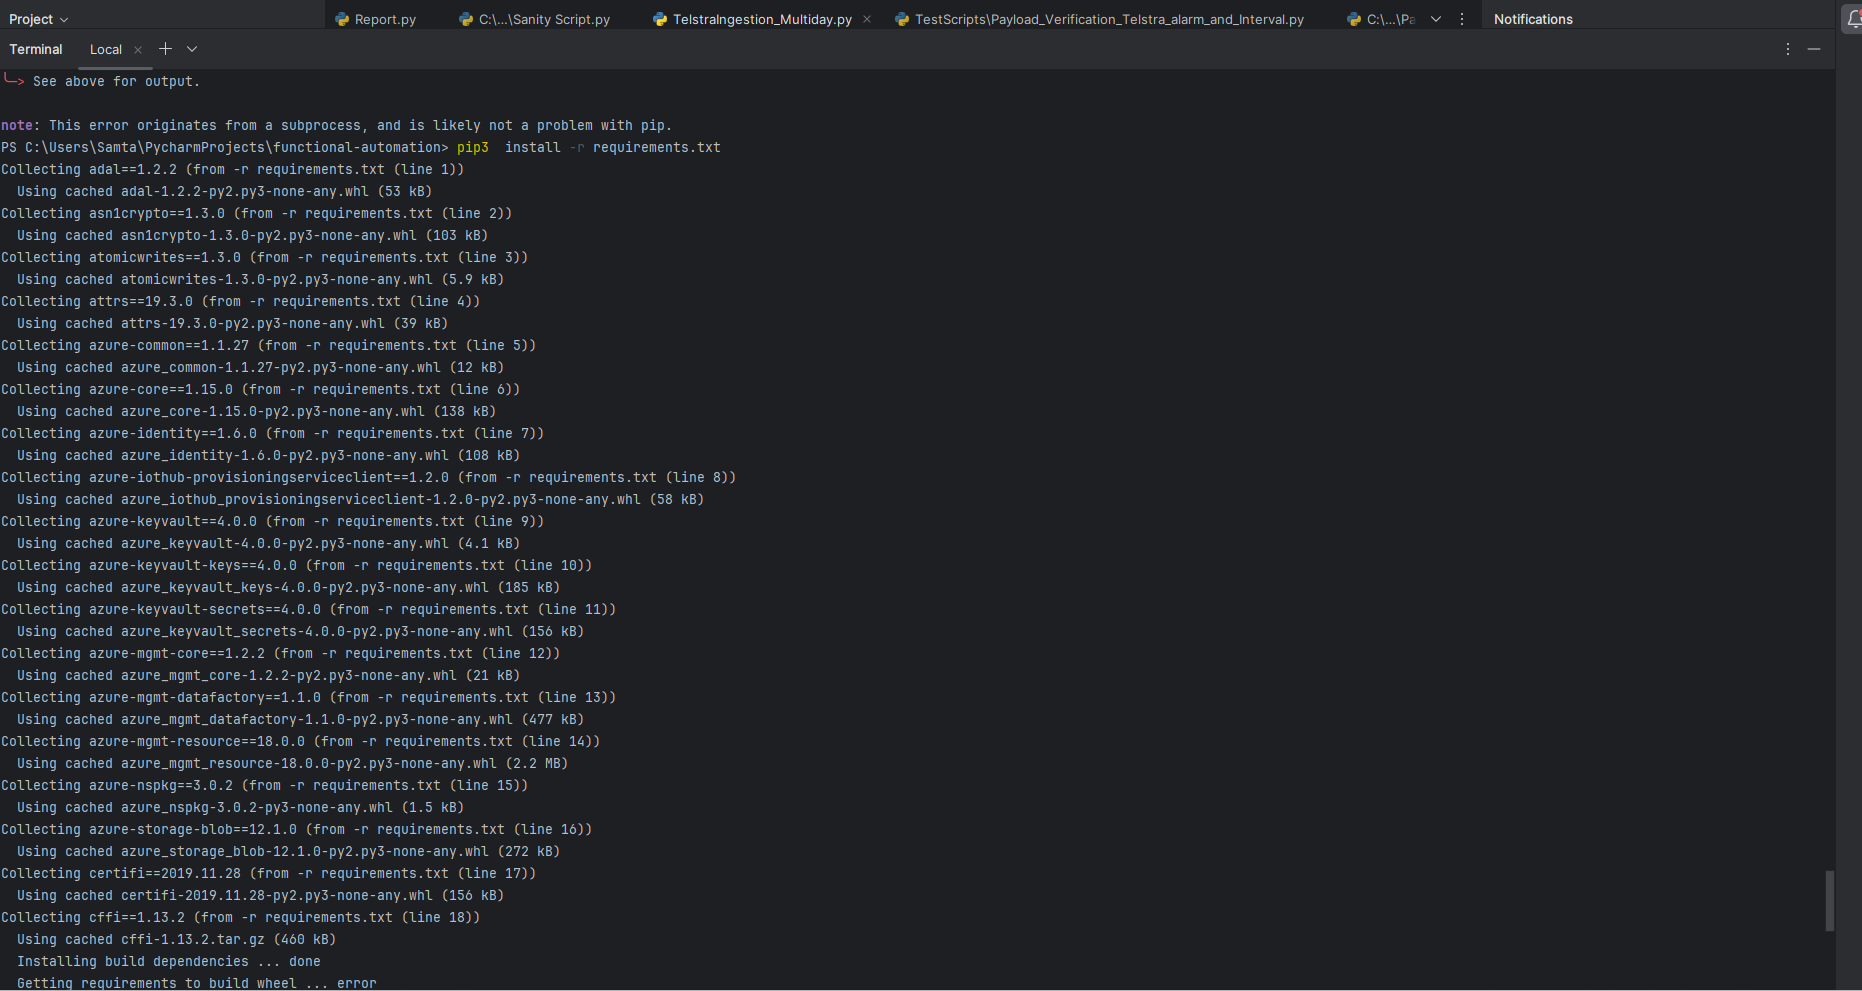Hide the Terminal tool window

(1814, 49)
